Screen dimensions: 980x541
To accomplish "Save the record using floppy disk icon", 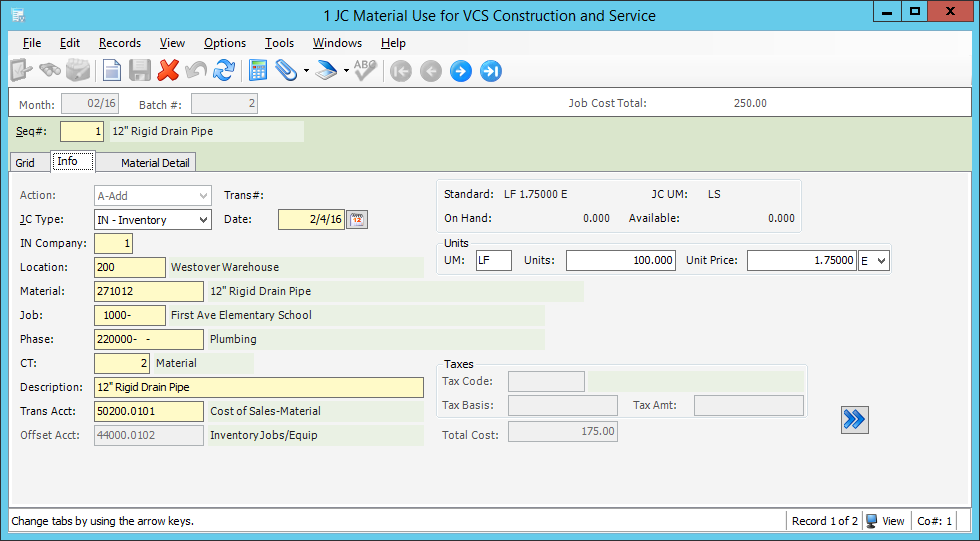I will [140, 71].
